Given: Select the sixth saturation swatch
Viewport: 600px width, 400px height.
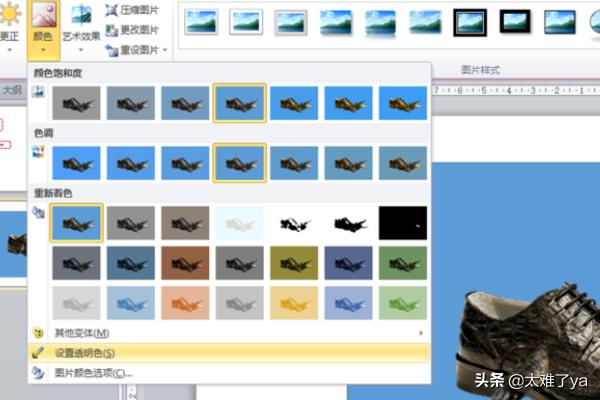Looking at the screenshot, I should [348, 103].
